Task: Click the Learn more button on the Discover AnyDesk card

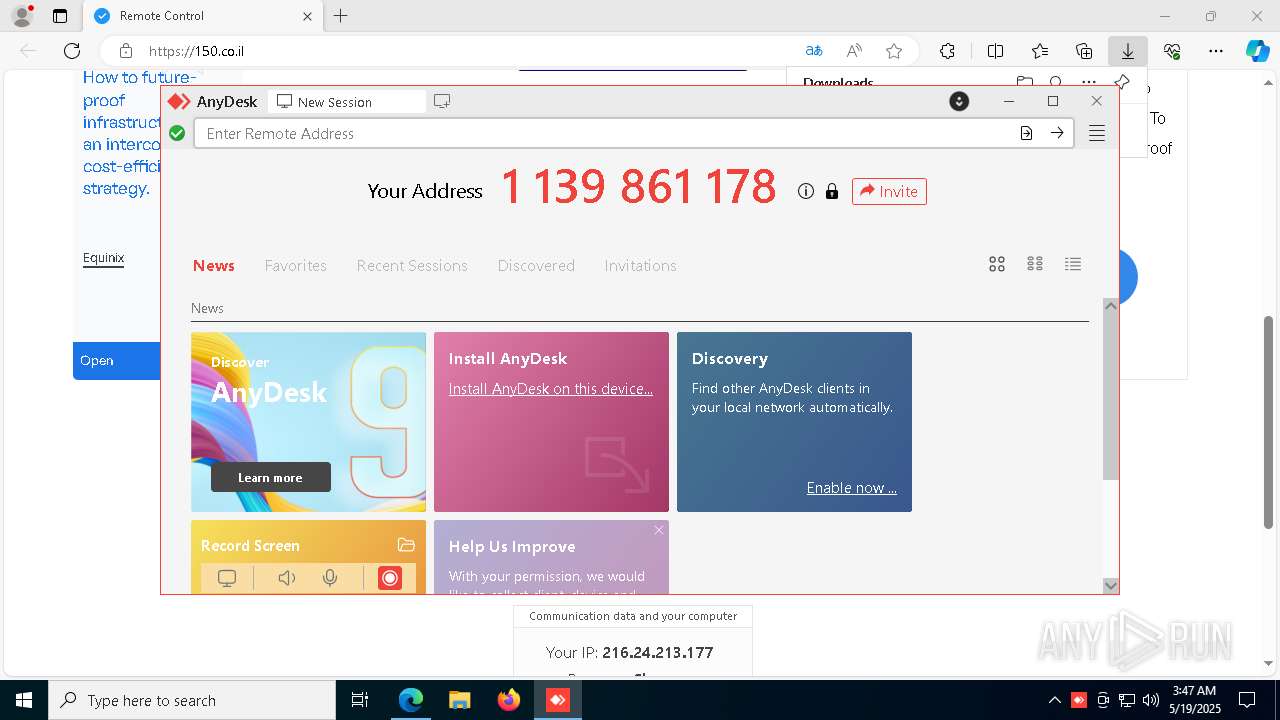Action: 271,477
